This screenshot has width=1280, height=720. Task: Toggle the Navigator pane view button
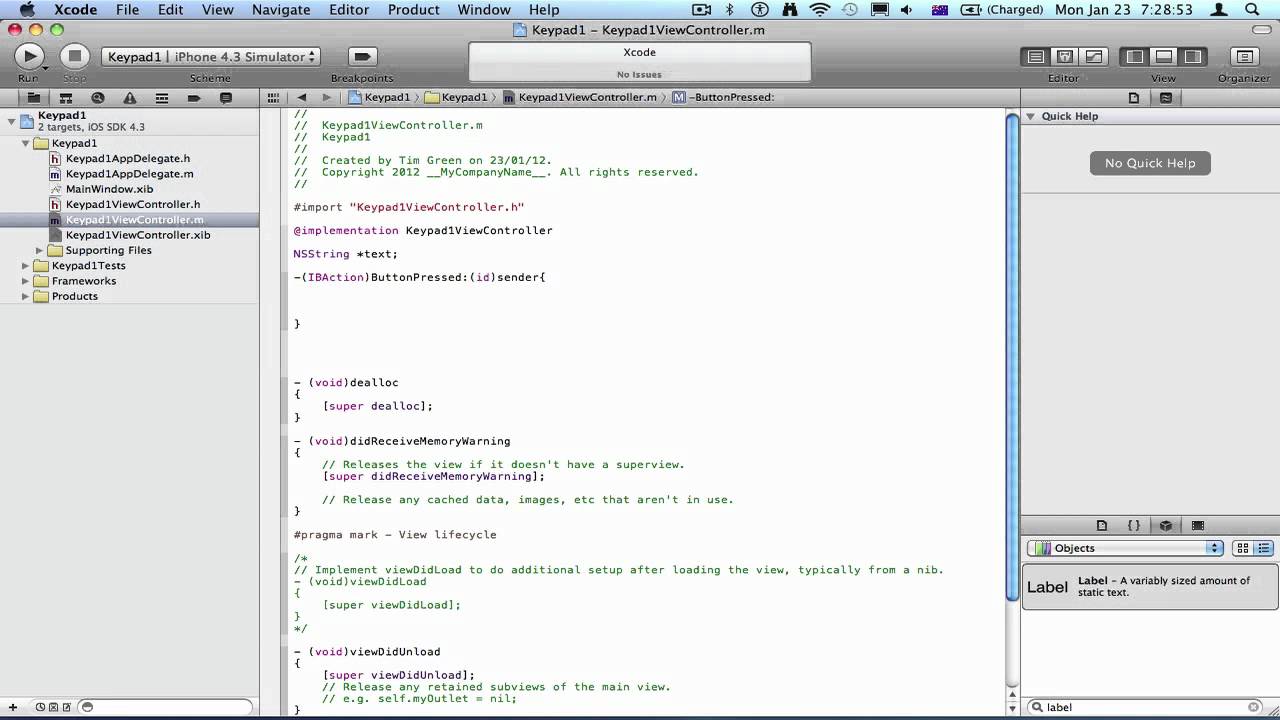pyautogui.click(x=1134, y=57)
